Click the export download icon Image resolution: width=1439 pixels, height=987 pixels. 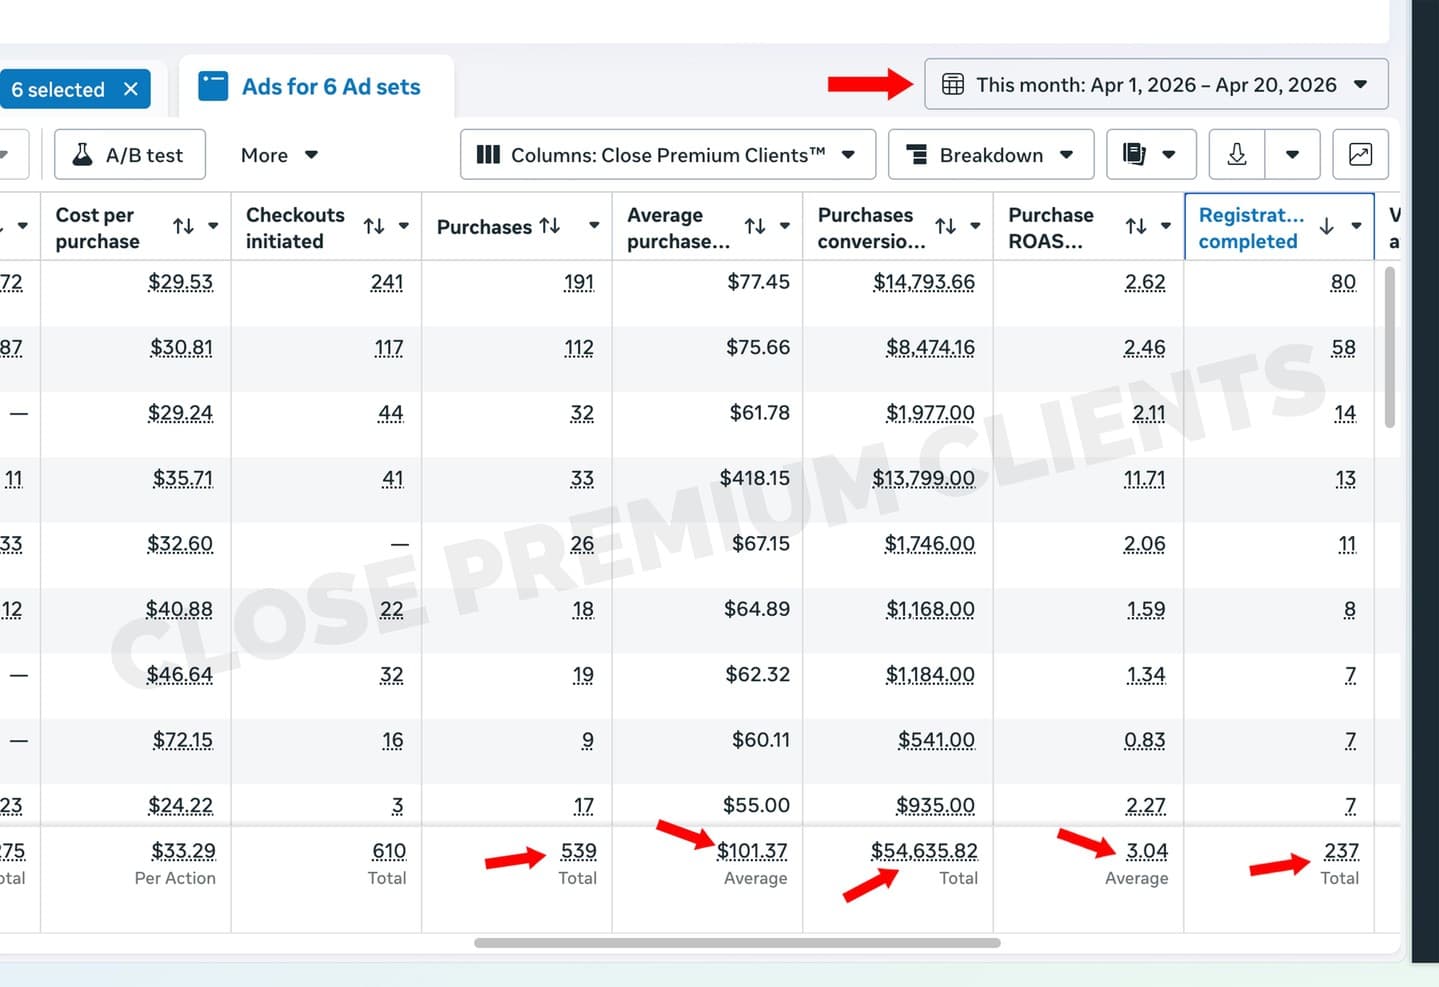click(x=1237, y=155)
